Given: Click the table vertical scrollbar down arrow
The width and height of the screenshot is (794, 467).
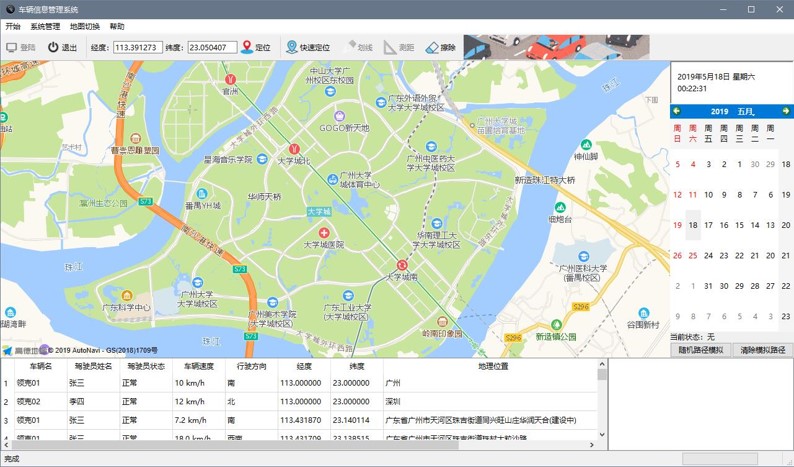Looking at the screenshot, I should click(x=602, y=435).
